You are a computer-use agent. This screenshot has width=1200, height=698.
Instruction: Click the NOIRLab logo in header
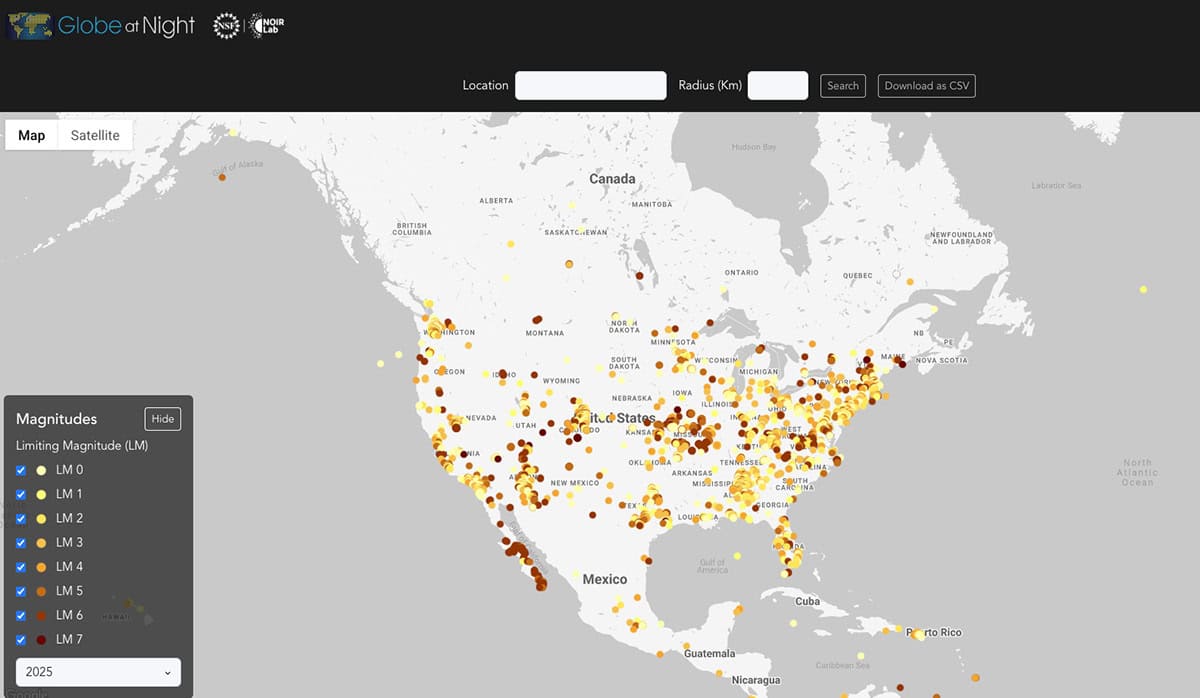268,26
